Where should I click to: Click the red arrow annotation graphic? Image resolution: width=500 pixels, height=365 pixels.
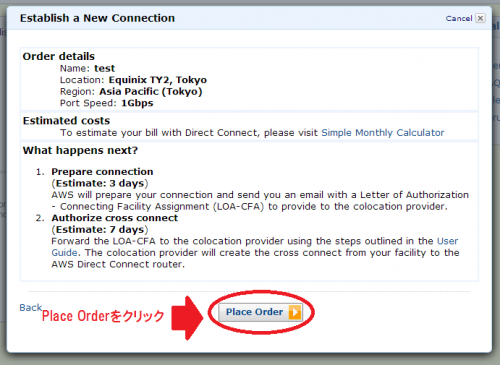[187, 318]
